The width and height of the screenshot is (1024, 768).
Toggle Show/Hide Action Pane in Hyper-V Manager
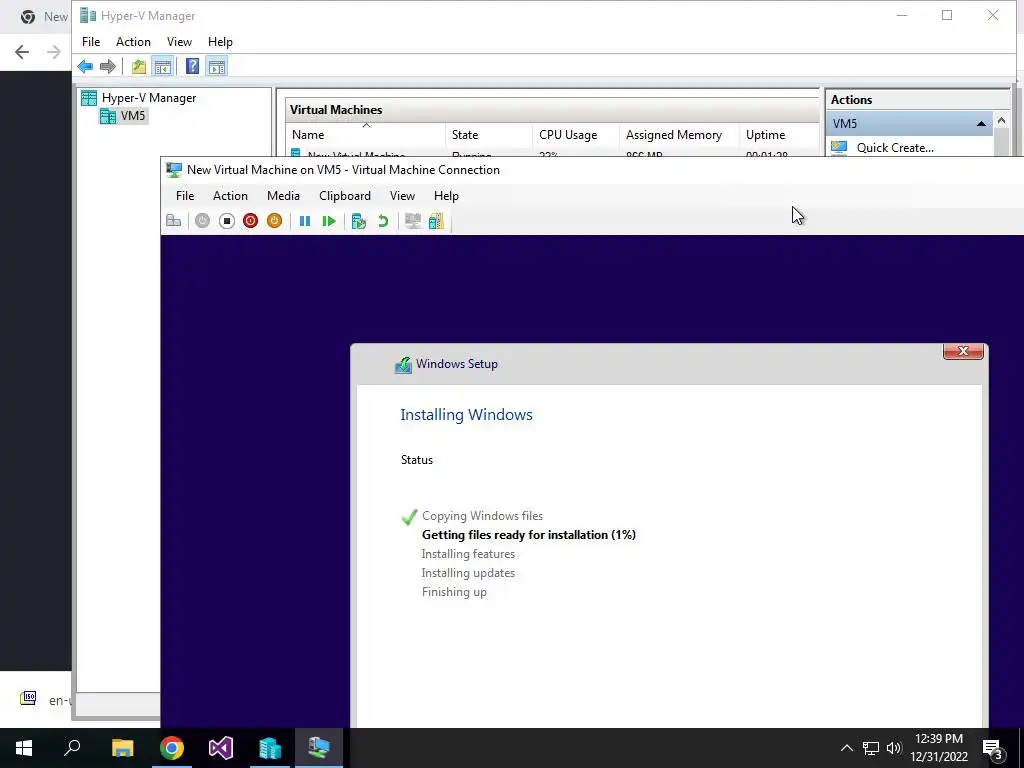coord(217,66)
